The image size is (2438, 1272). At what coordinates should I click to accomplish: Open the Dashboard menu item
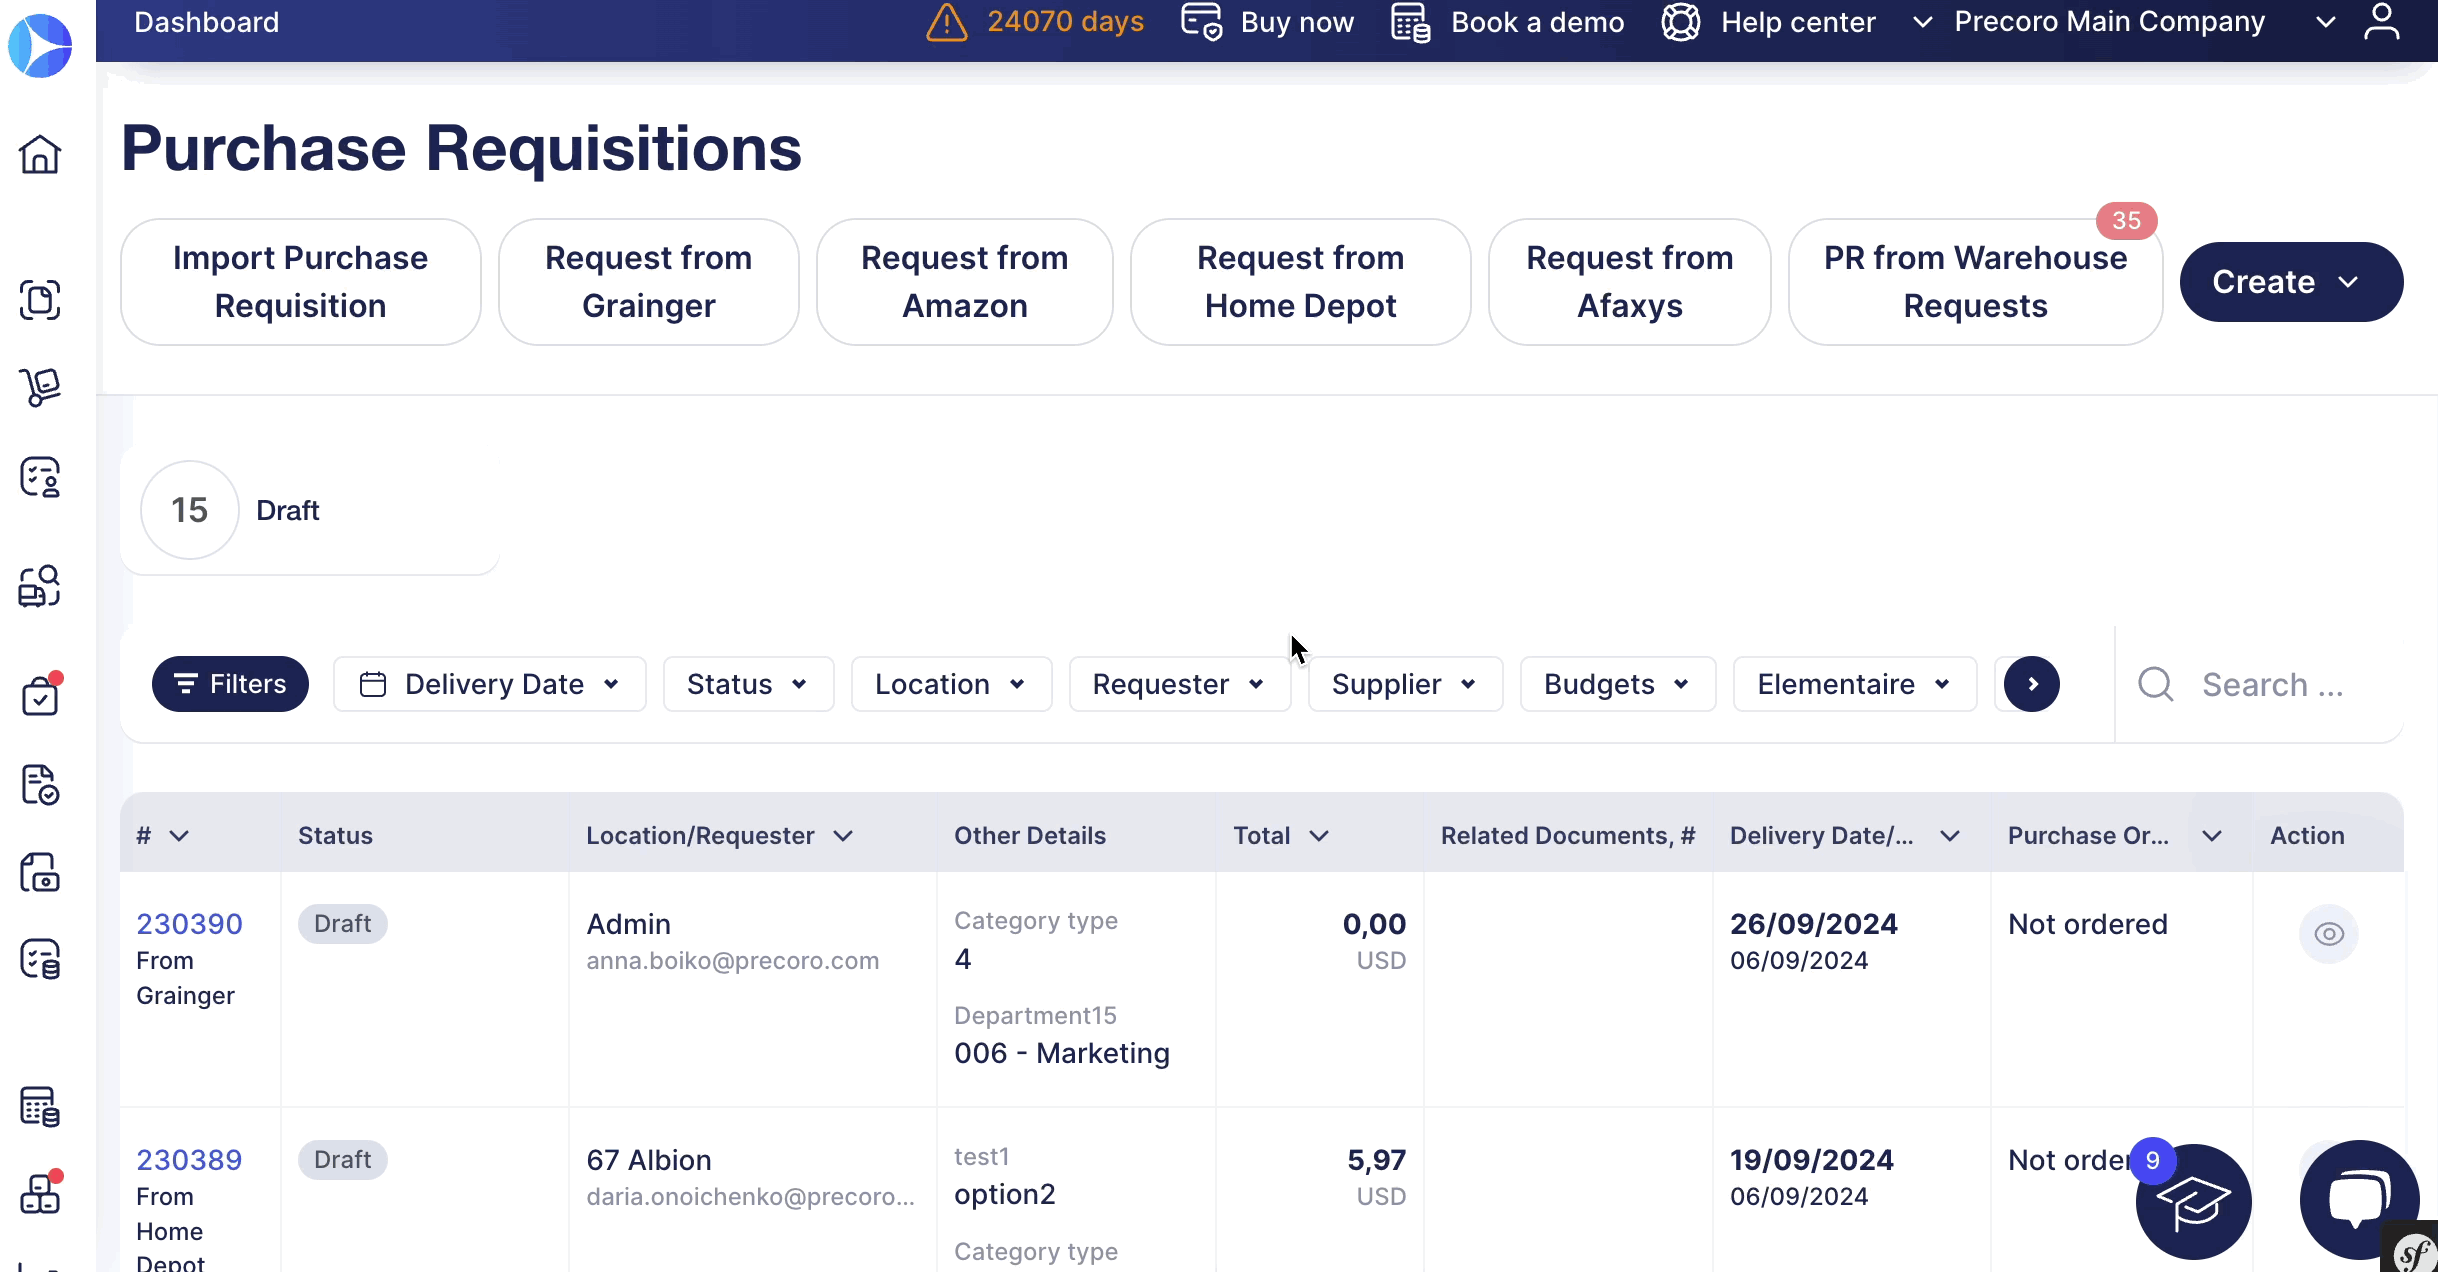207,22
